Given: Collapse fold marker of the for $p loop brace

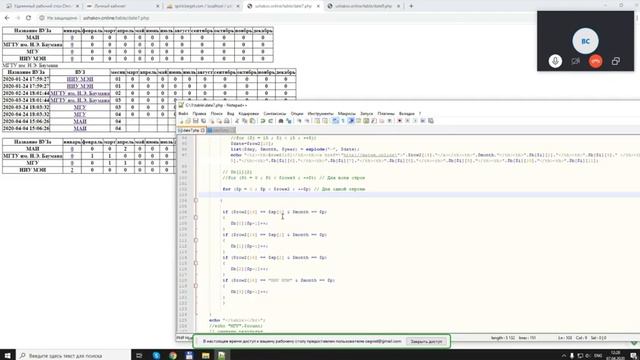Looking at the screenshot, I should (196, 200).
